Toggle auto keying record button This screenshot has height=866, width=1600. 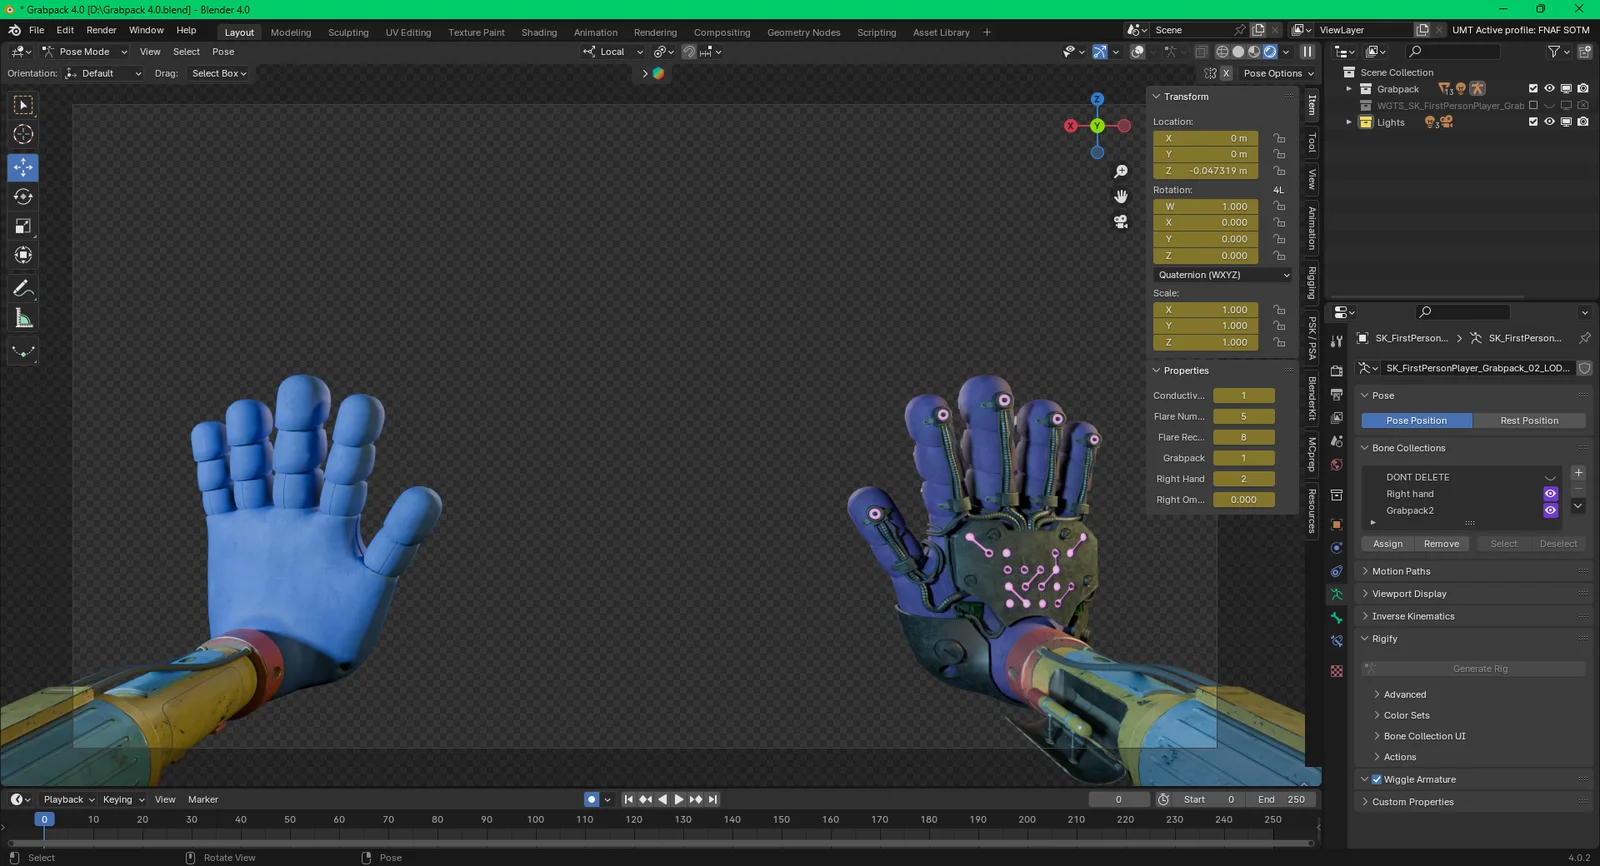coord(592,800)
